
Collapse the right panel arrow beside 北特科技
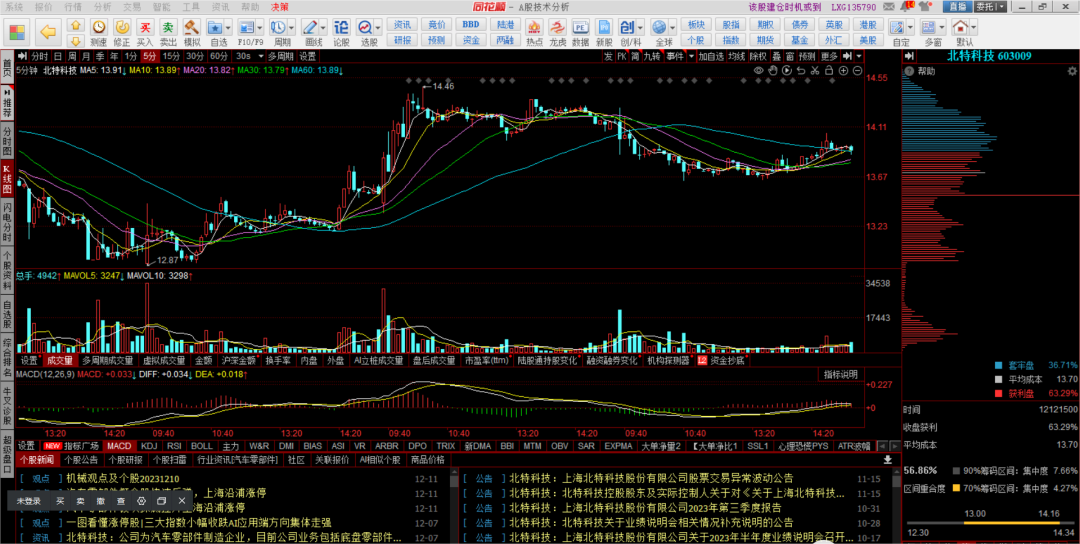pos(909,56)
